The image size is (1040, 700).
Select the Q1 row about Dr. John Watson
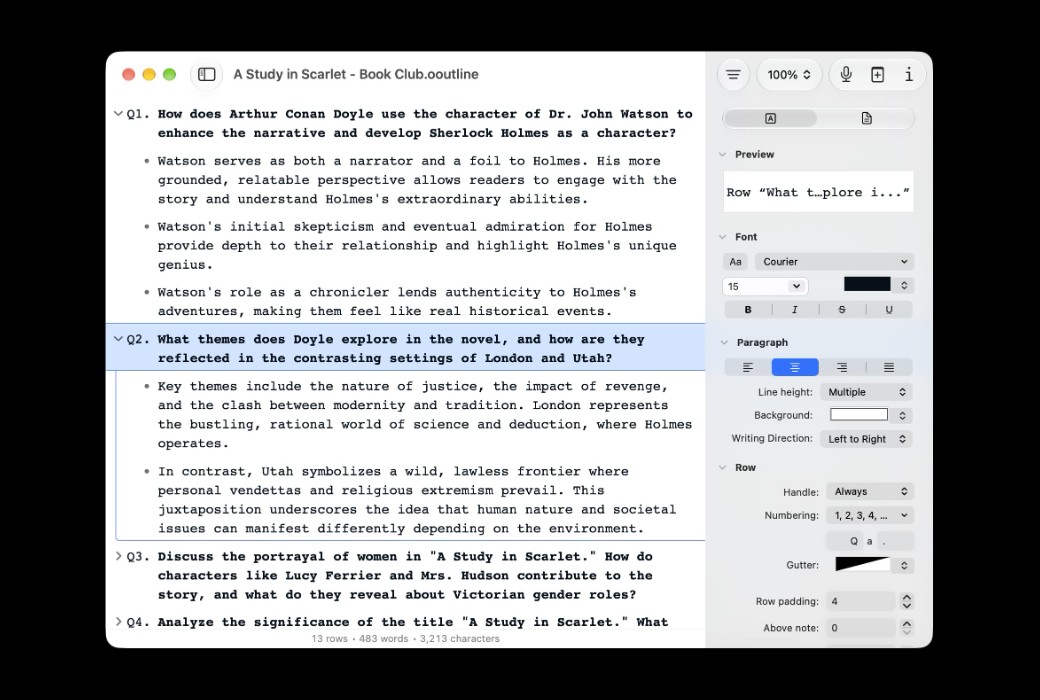(x=405, y=123)
